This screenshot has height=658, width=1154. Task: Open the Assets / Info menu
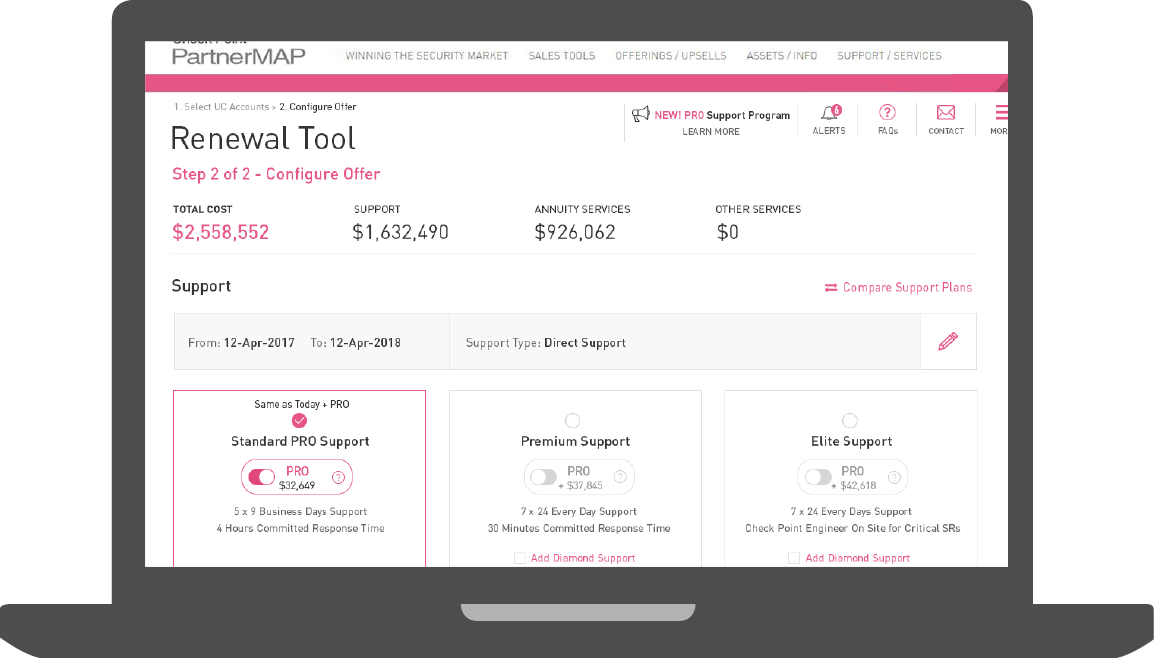click(x=782, y=56)
